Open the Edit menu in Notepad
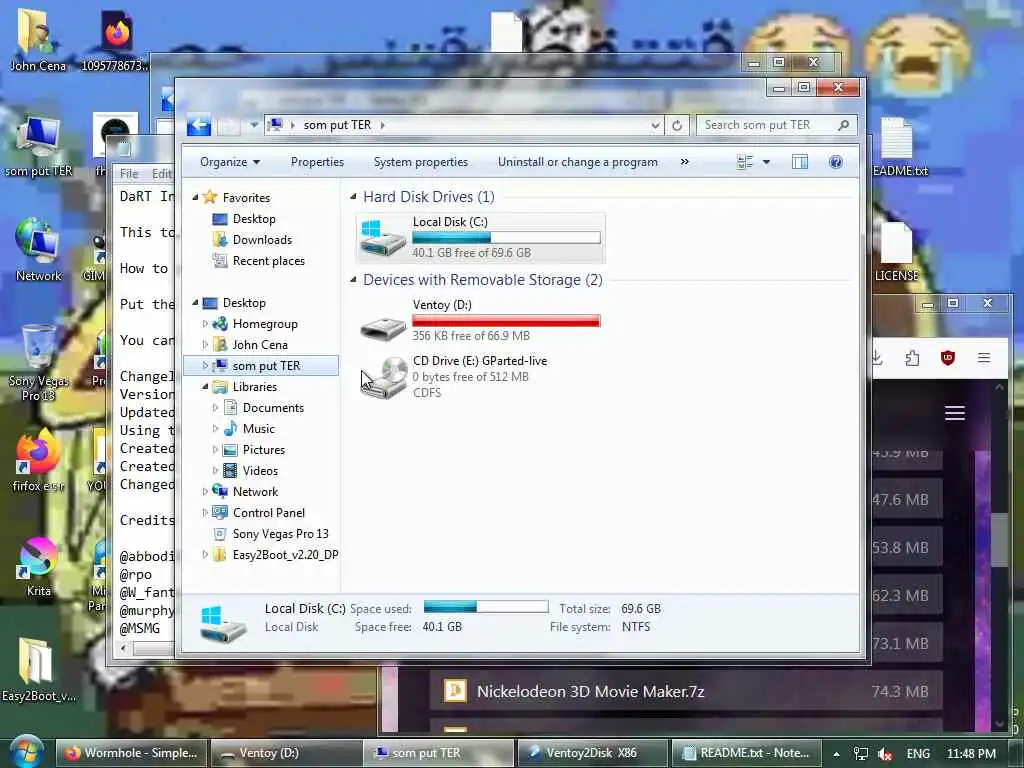 click(161, 174)
